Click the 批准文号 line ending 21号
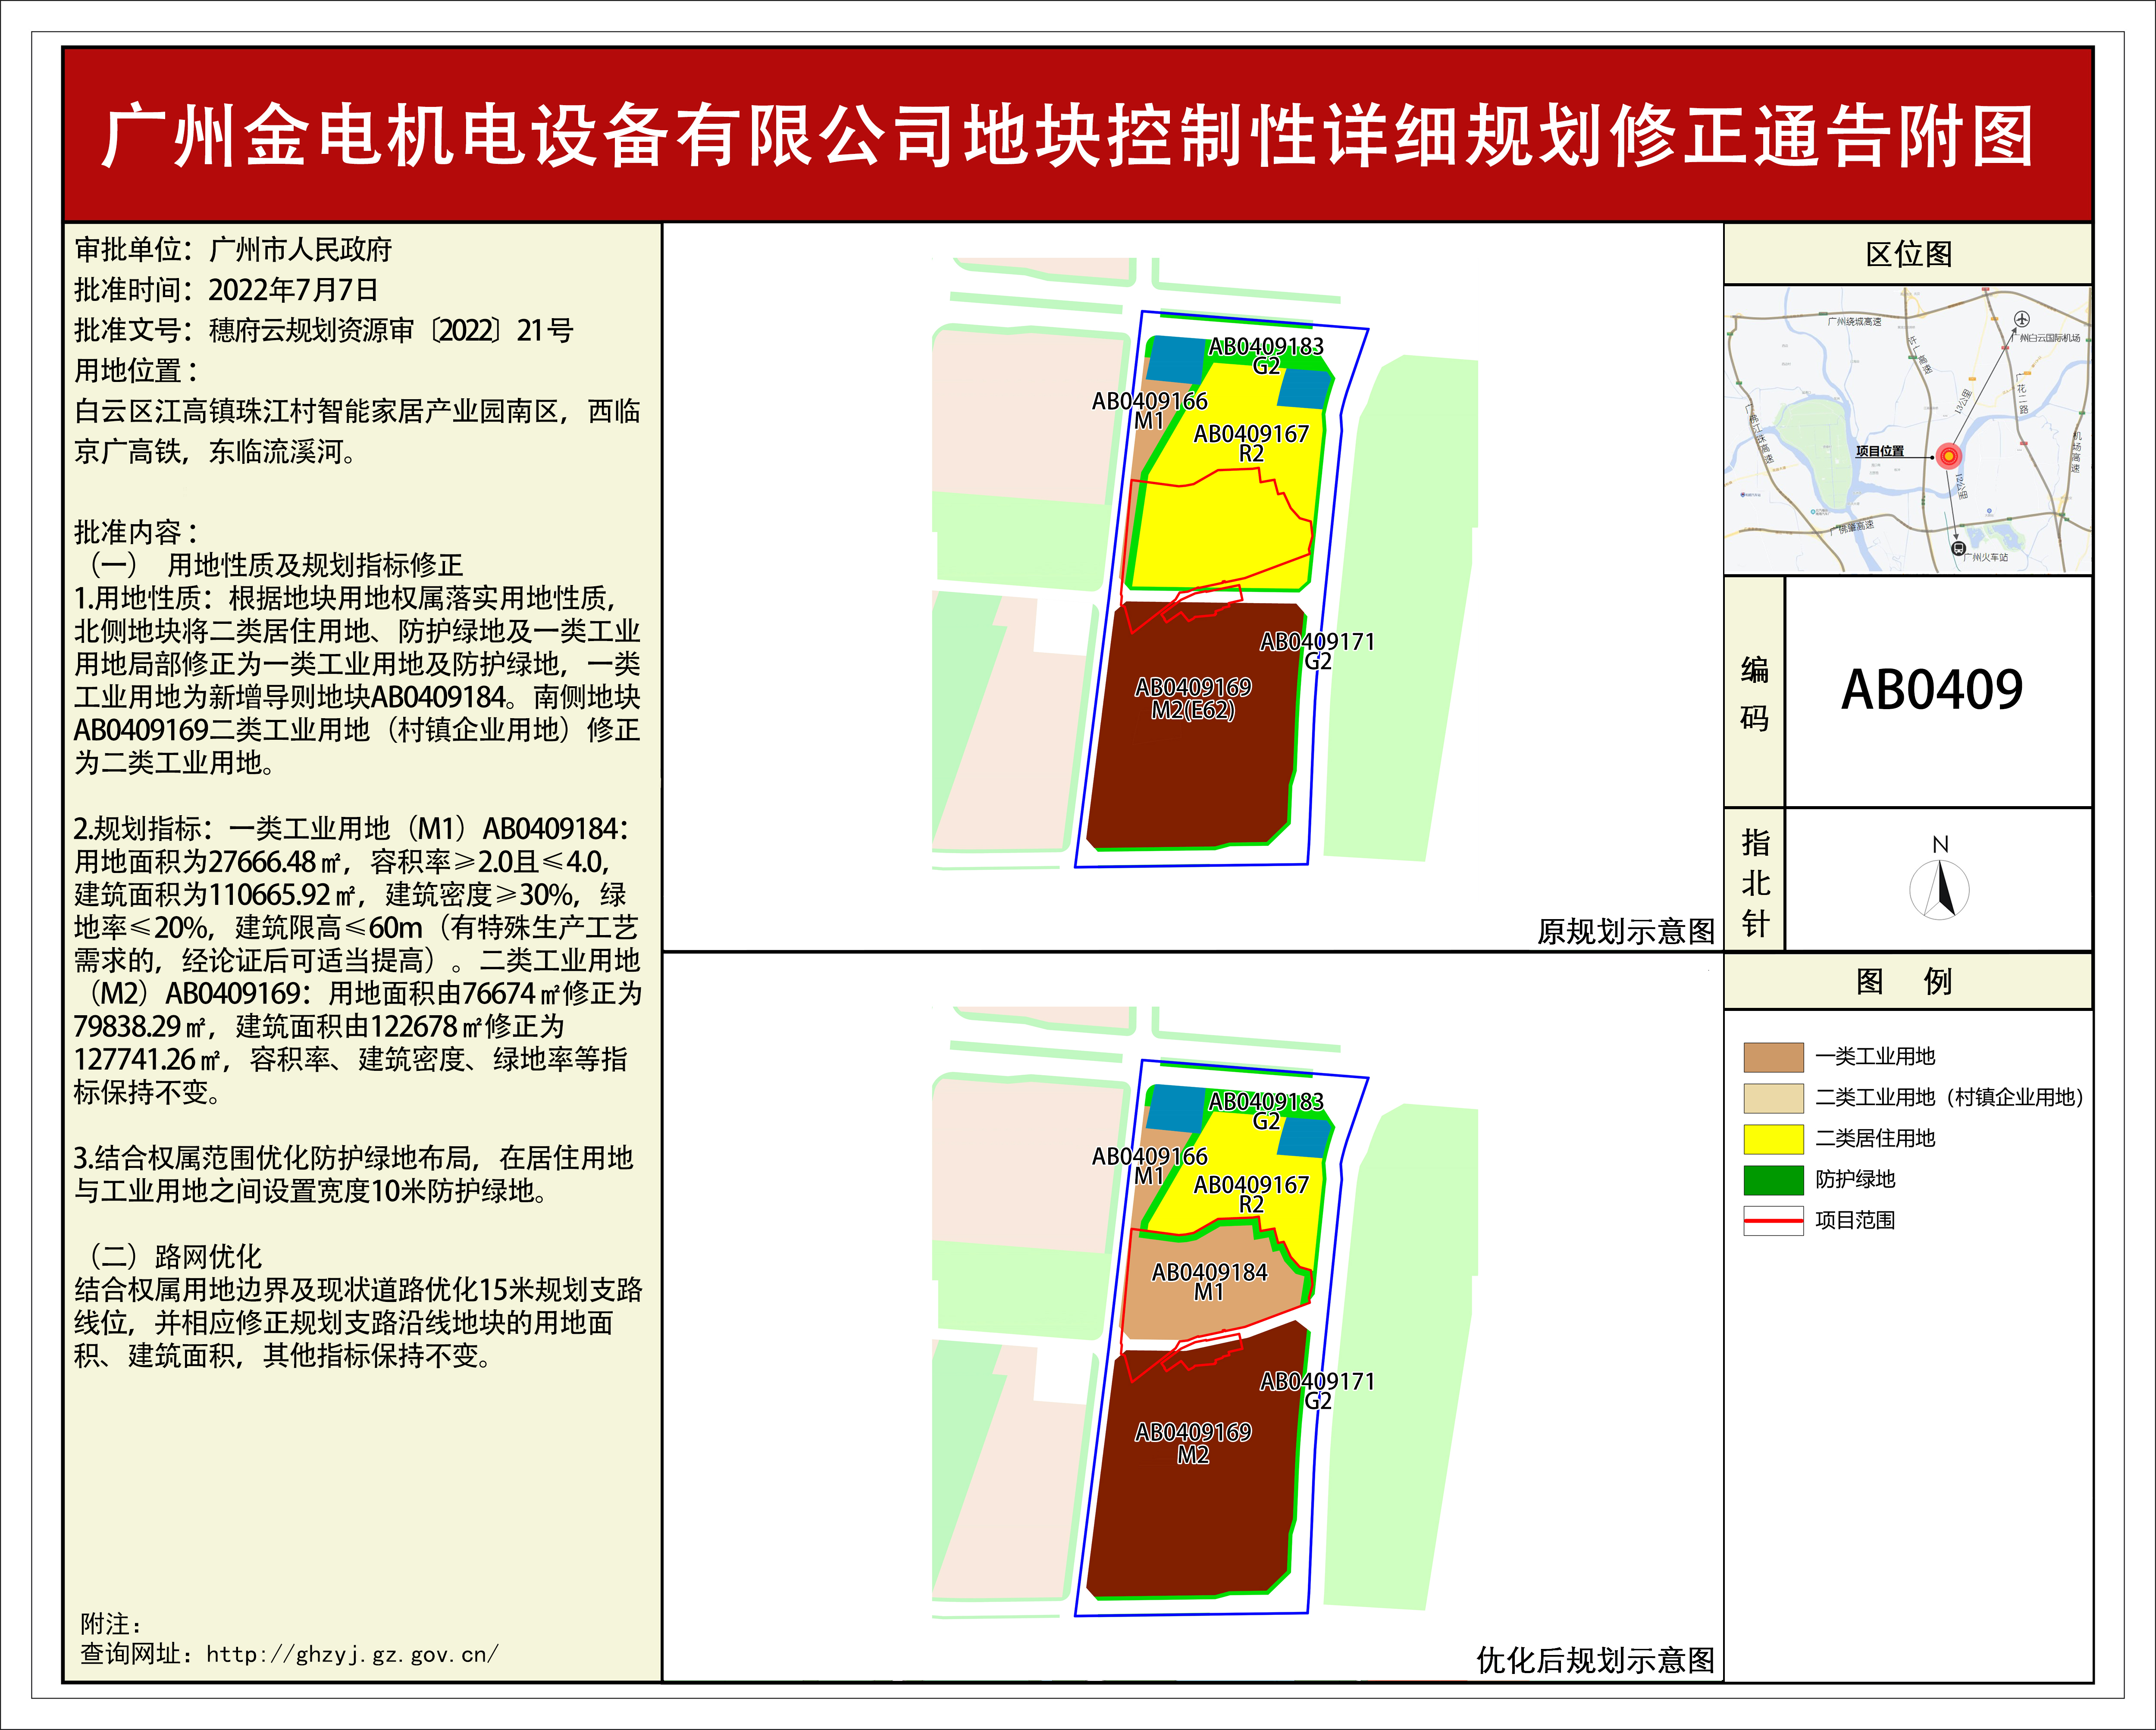Screen dimensions: 2156x1730 tap(323, 330)
